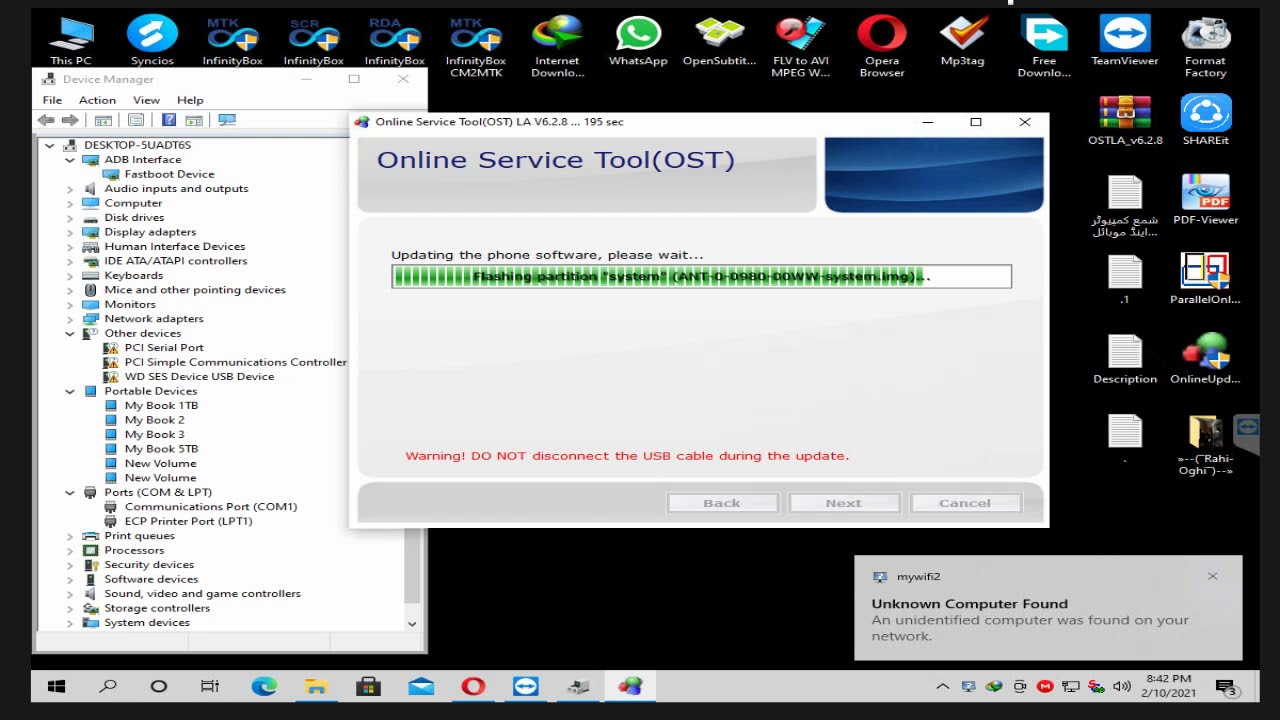Open the Help menu in Device Manager

point(190,100)
